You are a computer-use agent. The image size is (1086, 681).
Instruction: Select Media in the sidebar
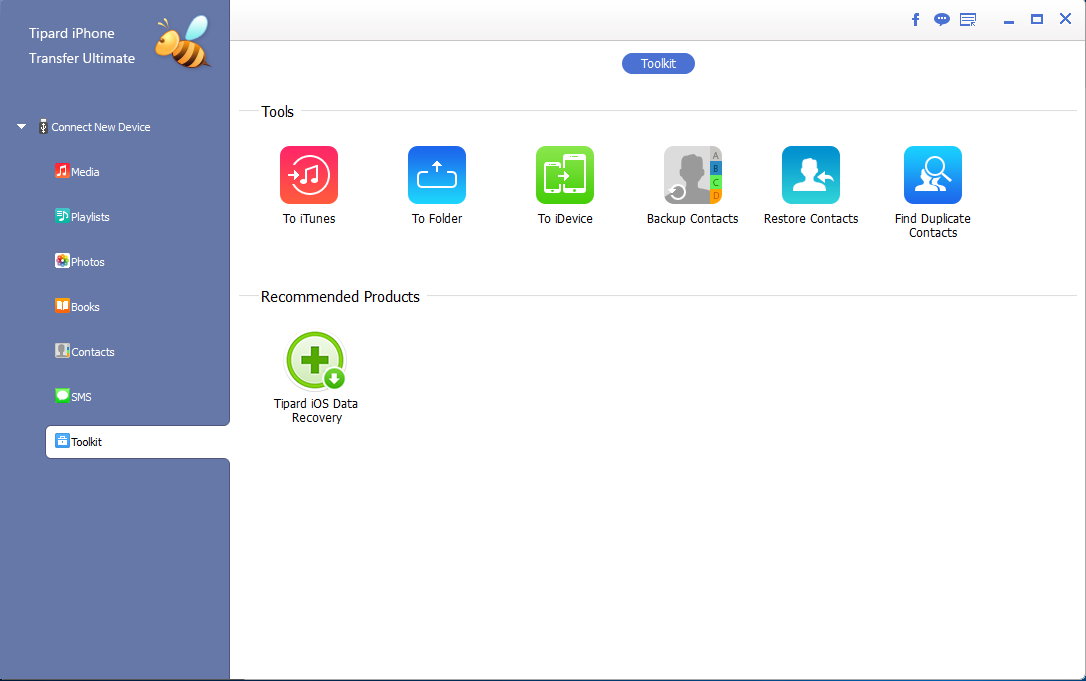pos(77,171)
